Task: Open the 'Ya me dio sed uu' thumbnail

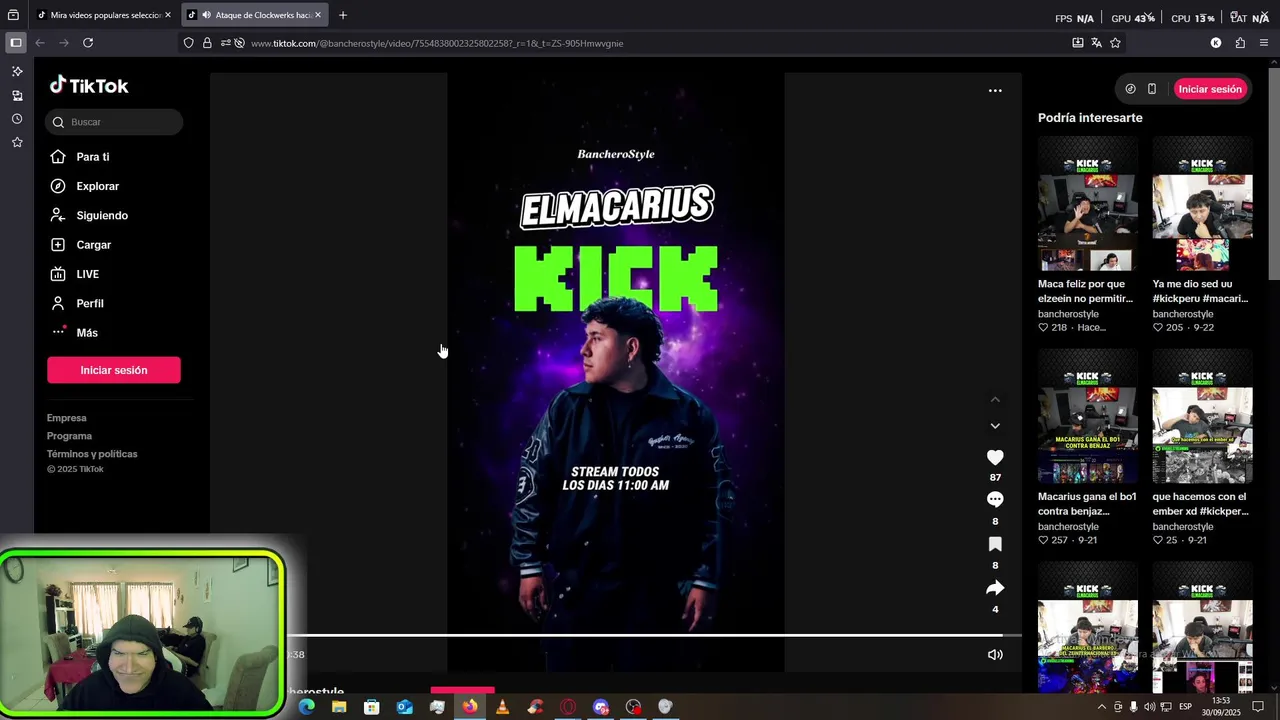Action: [1202, 204]
